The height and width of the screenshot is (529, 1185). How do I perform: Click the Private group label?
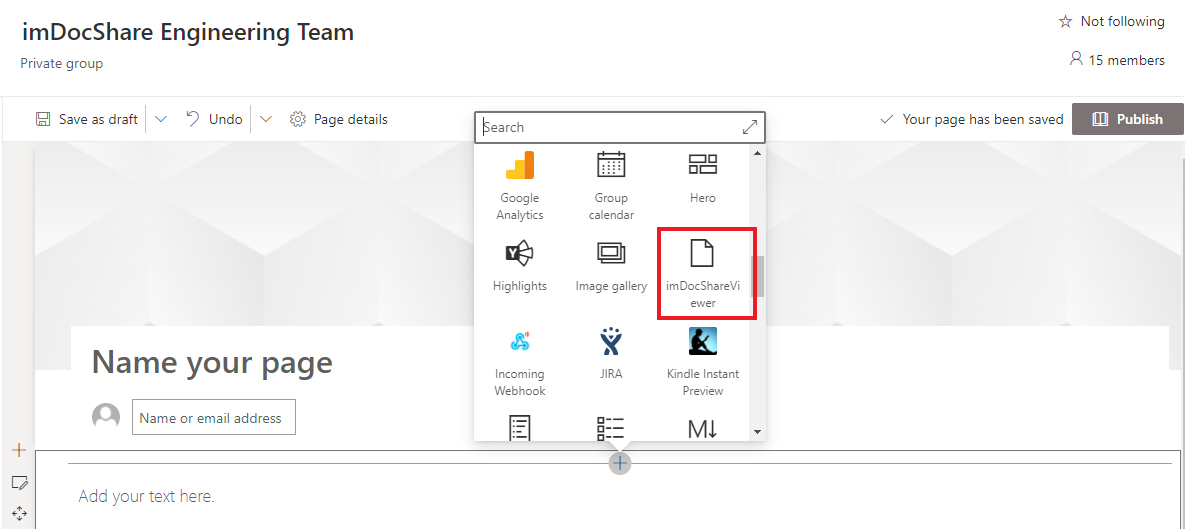coord(61,63)
